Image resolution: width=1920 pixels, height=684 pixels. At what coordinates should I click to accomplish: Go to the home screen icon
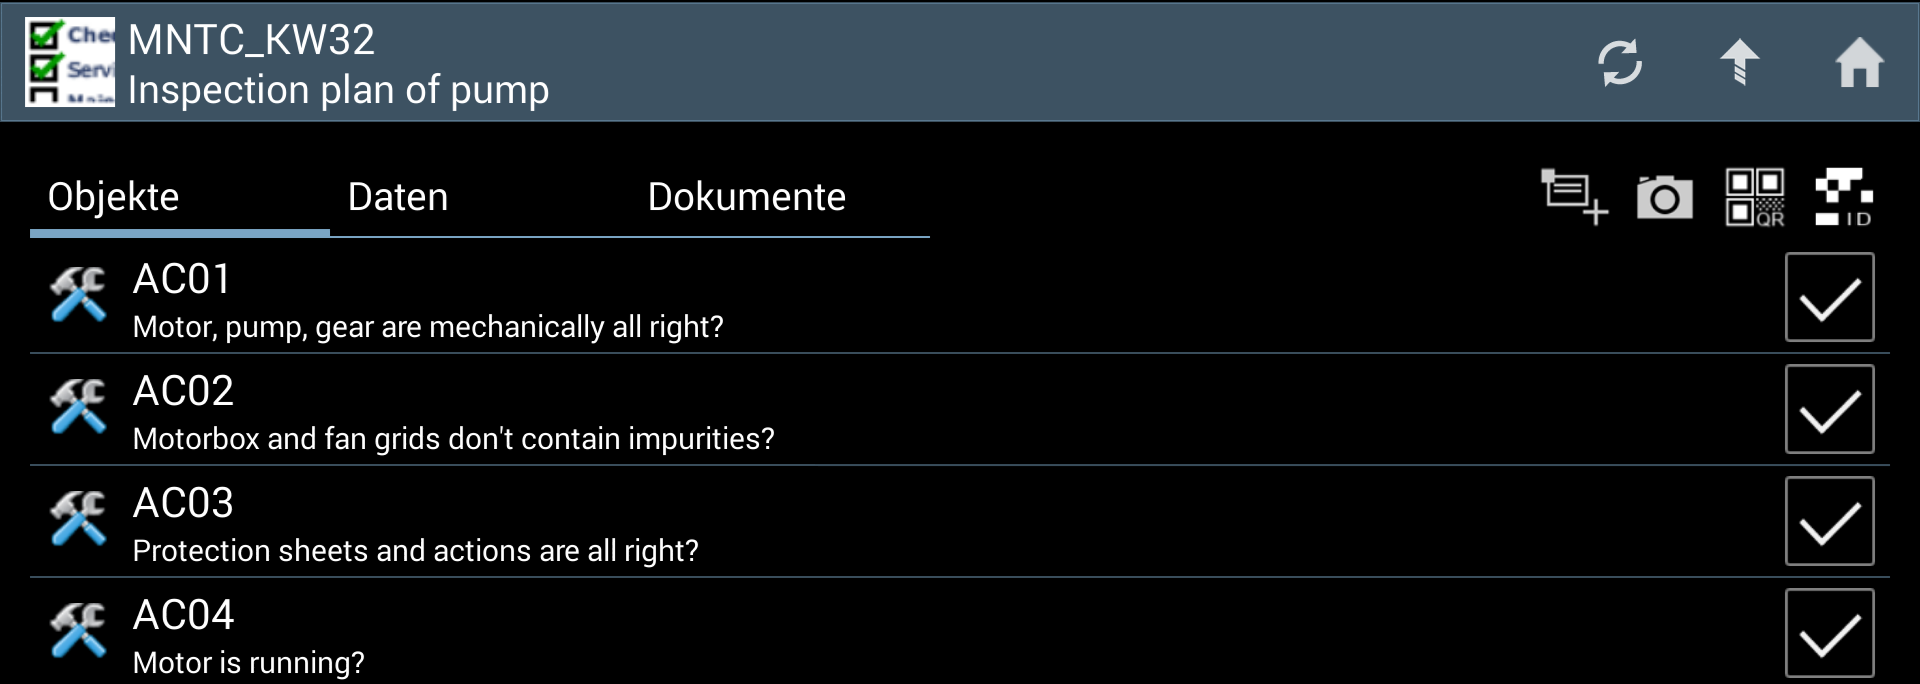1859,63
